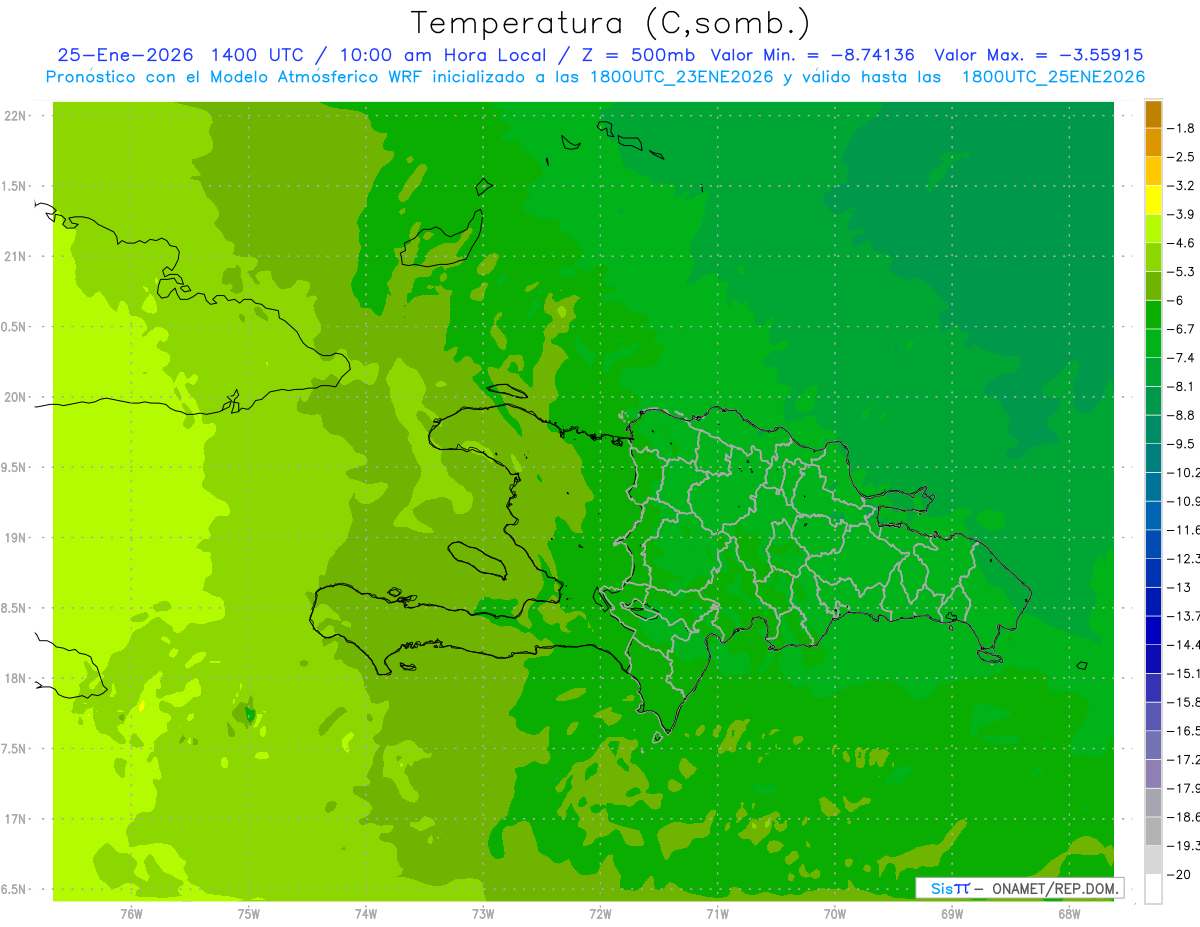Click the '74W' longitude label
1200x927 pixels.
click(x=366, y=913)
